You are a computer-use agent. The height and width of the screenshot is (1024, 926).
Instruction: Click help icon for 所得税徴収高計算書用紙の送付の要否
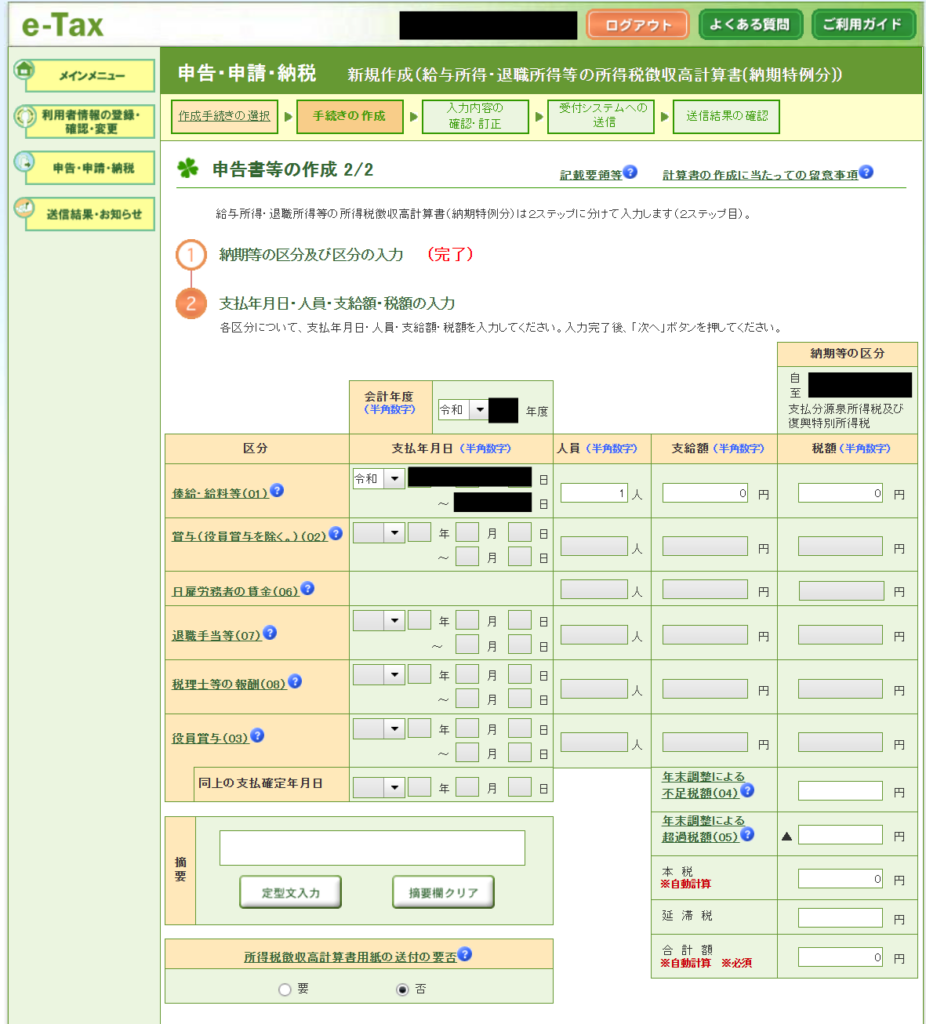point(465,954)
